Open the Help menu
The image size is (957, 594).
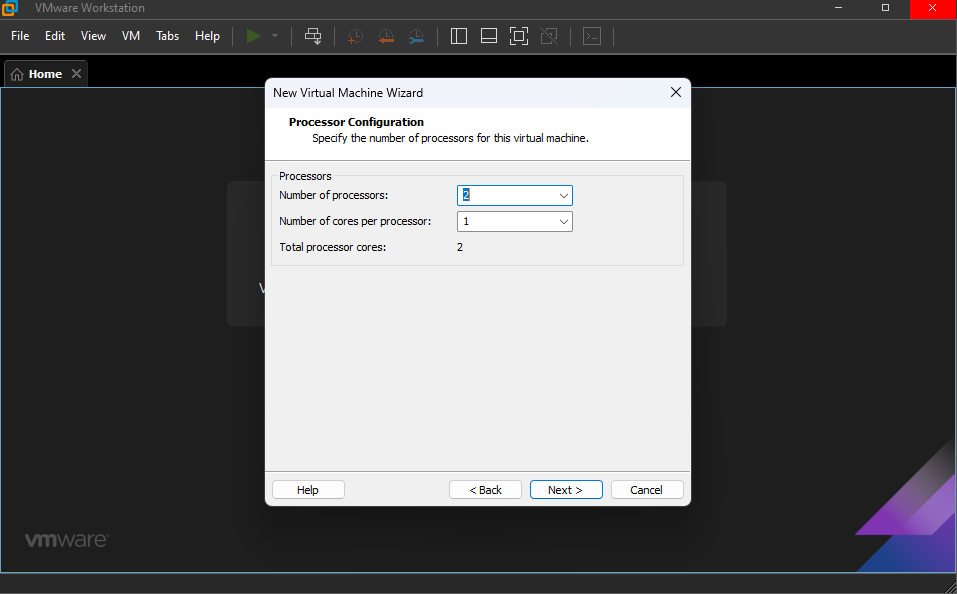coord(208,36)
